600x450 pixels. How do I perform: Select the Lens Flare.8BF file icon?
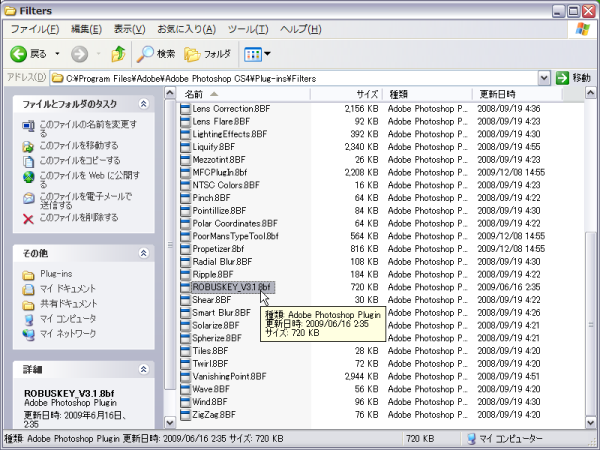click(185, 122)
